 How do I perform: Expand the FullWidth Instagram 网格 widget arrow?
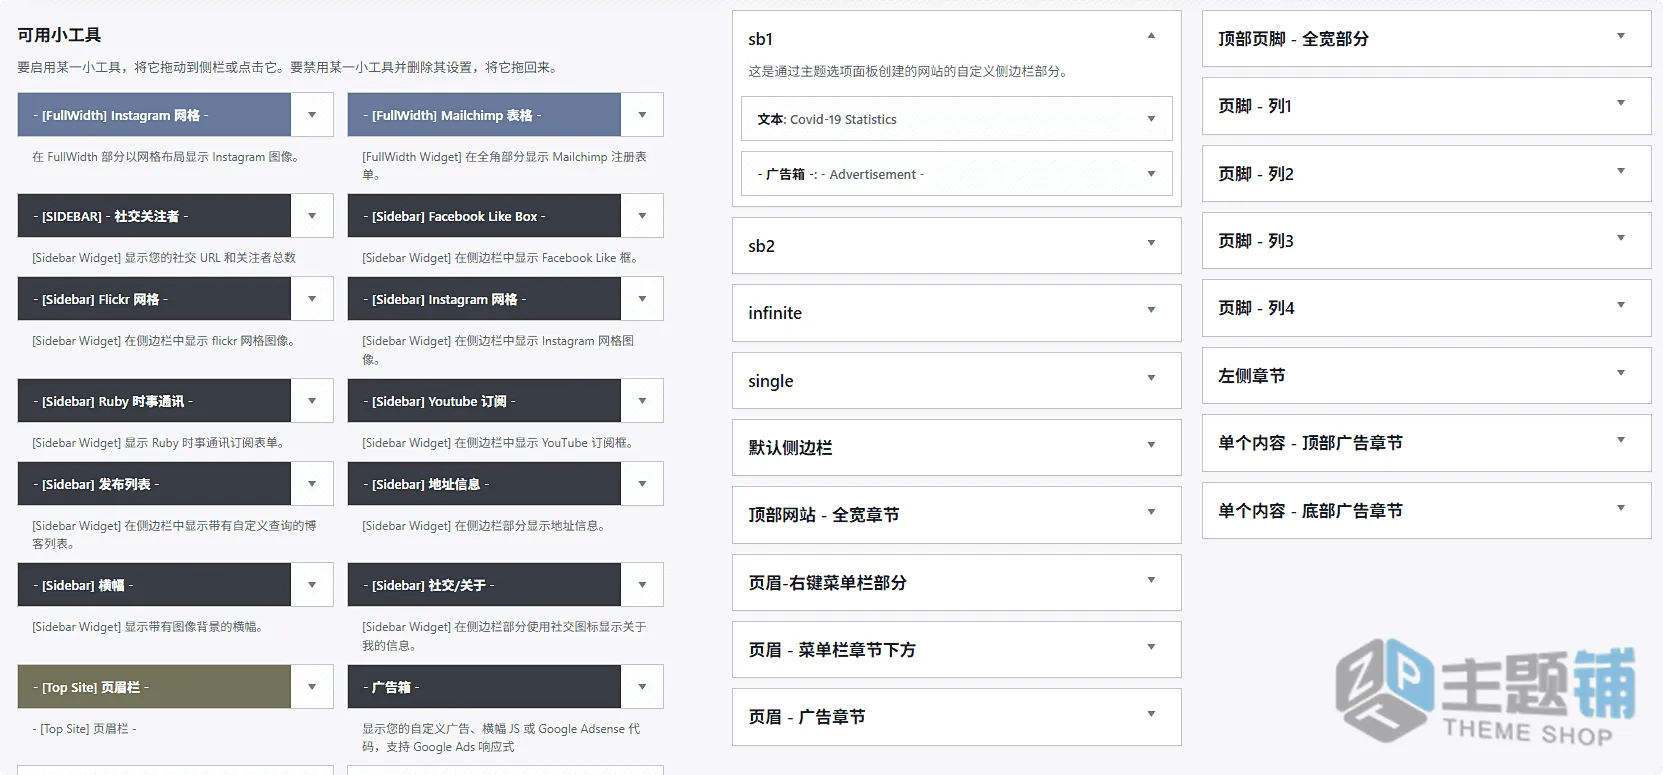(x=312, y=115)
